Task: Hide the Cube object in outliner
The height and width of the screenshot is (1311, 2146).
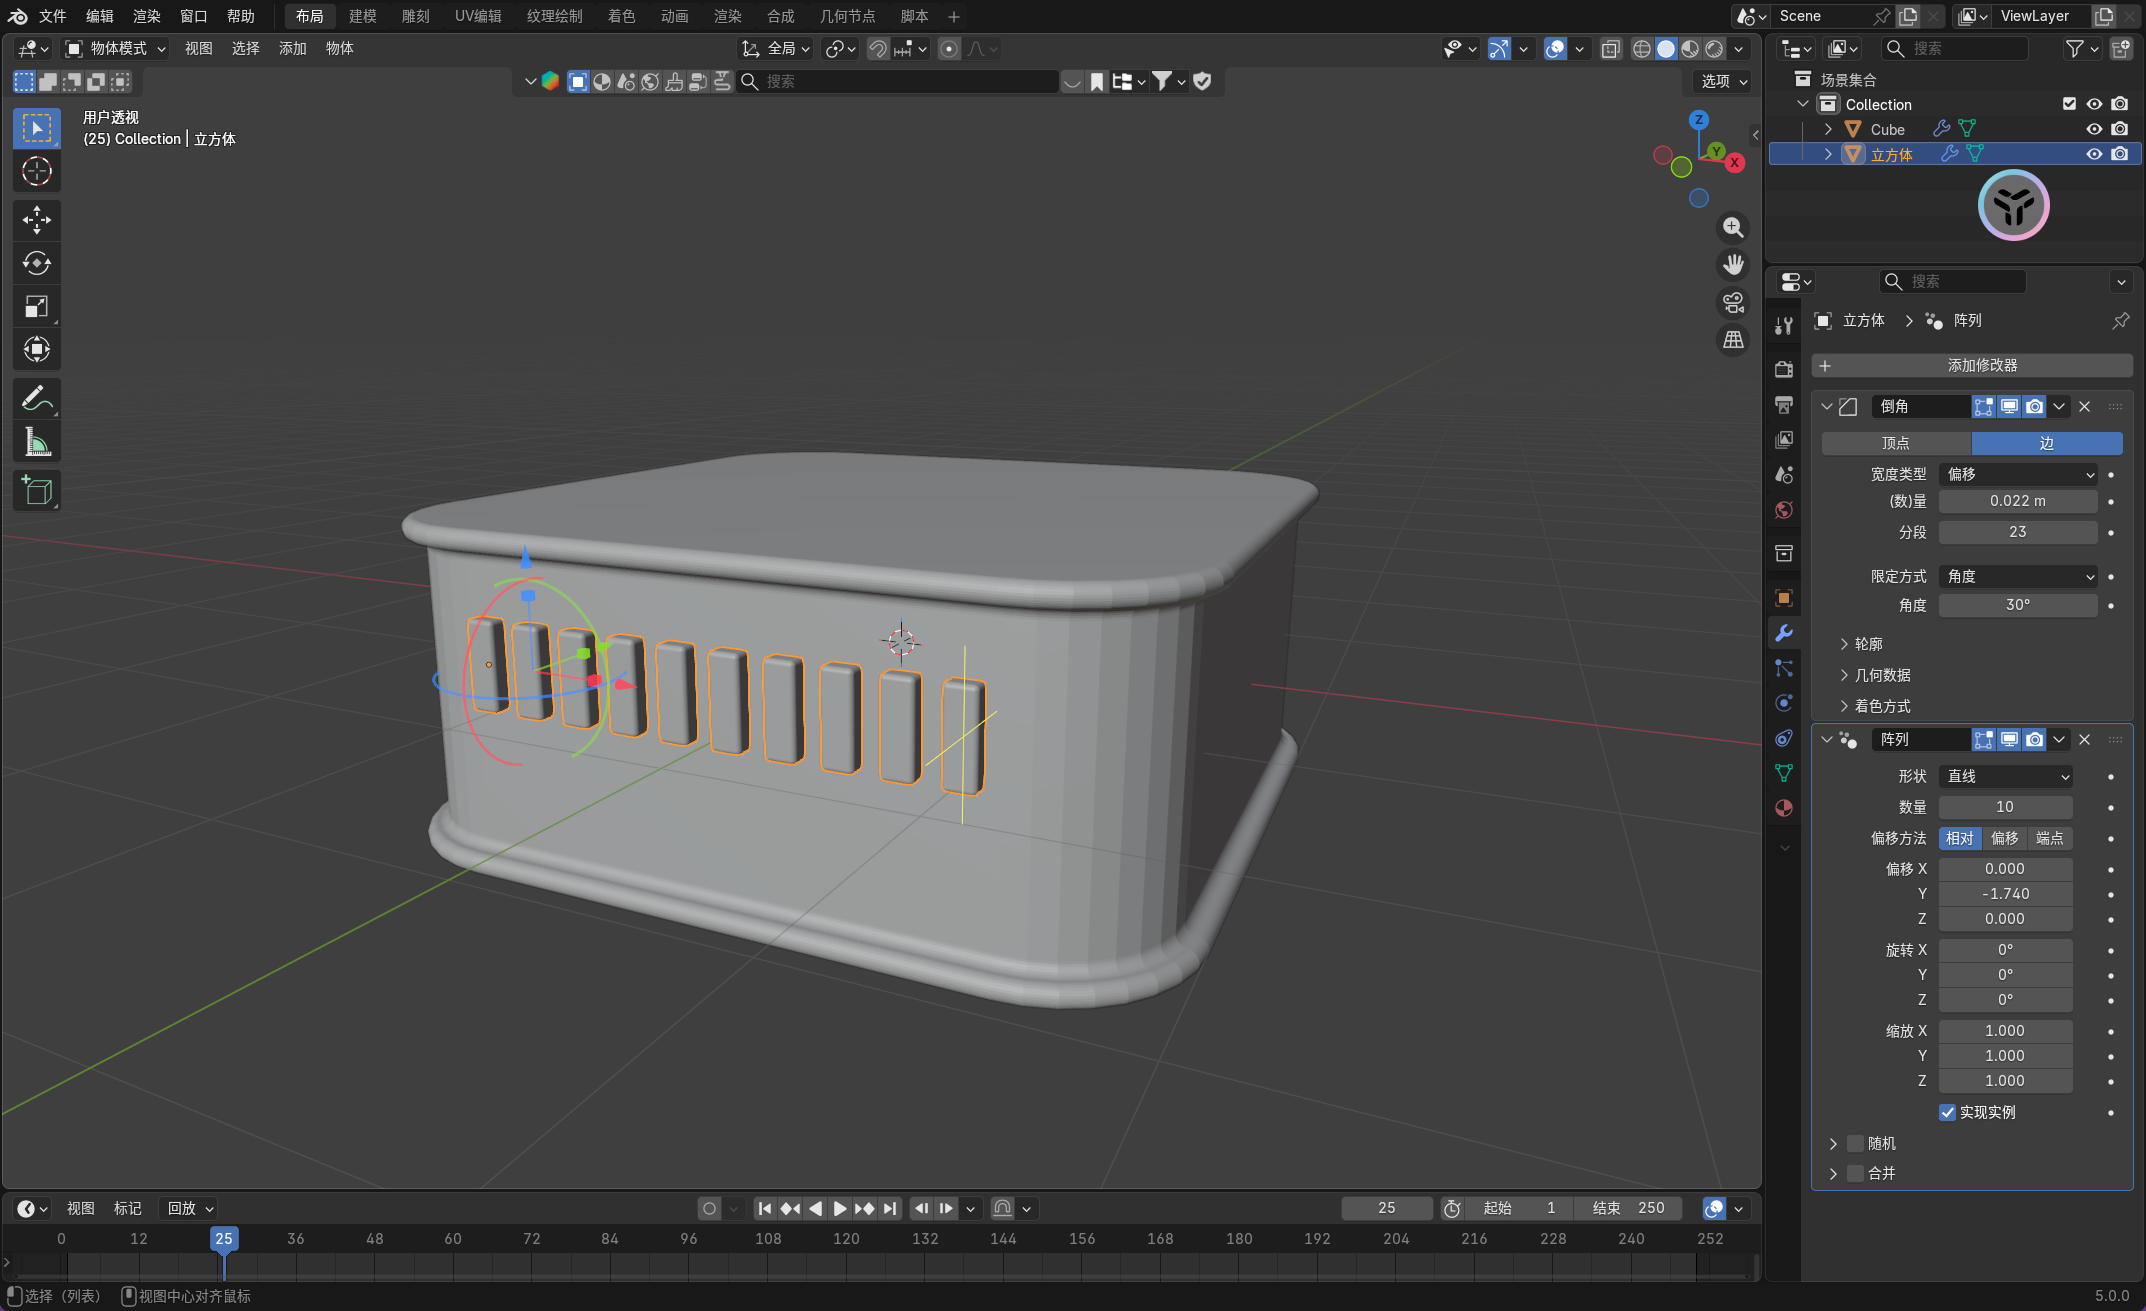Action: click(2094, 129)
